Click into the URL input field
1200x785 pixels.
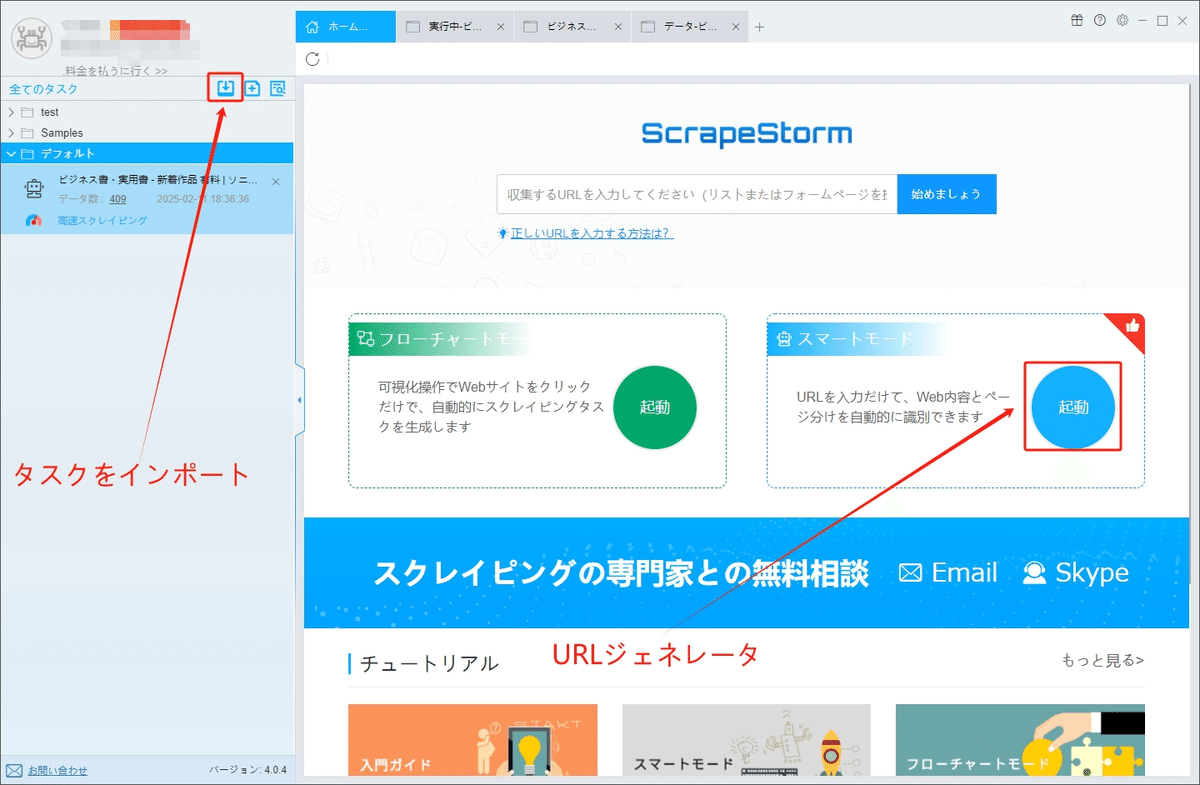(696, 194)
